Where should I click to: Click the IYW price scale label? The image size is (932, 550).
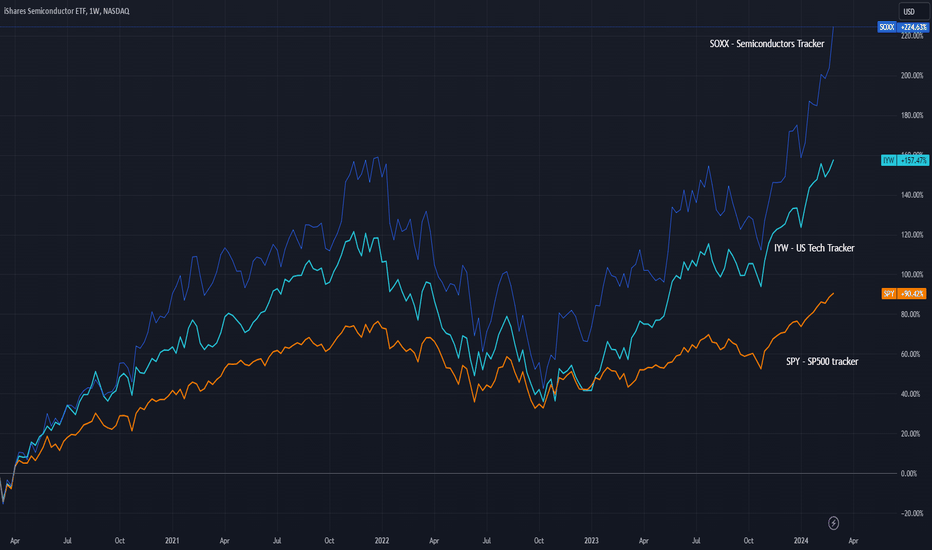[904, 160]
